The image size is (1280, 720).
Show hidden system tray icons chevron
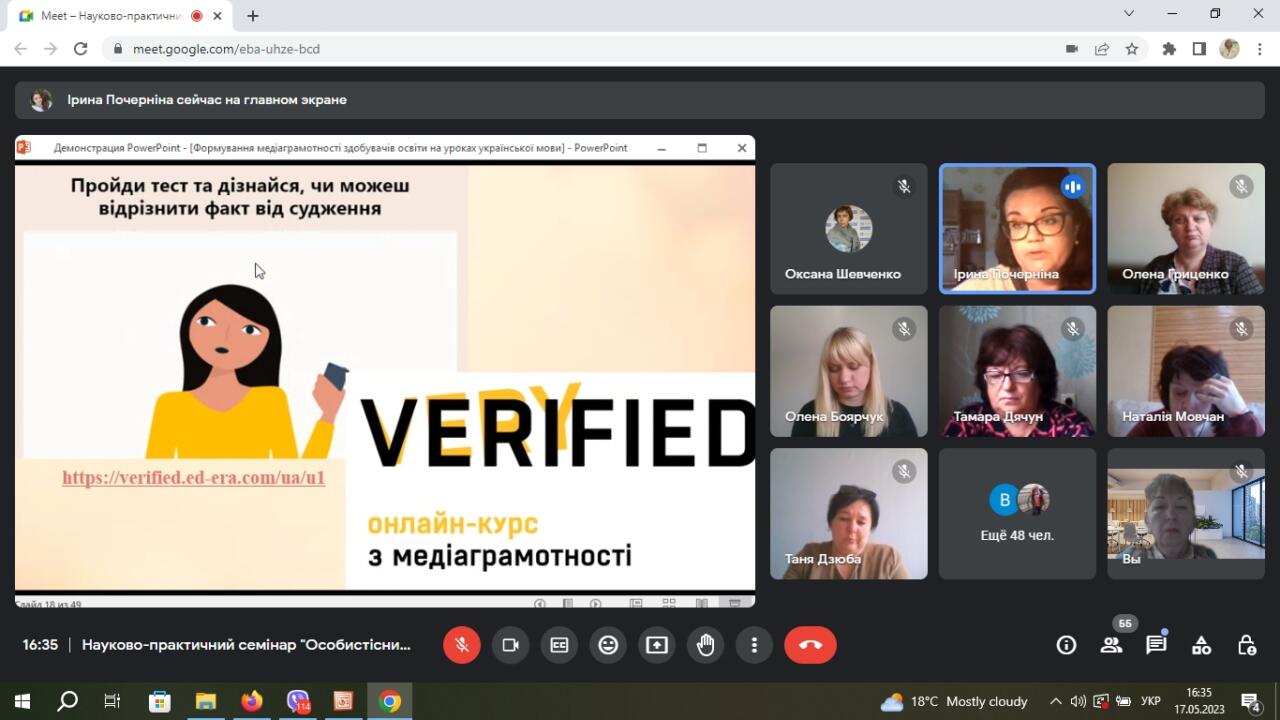(x=1055, y=701)
